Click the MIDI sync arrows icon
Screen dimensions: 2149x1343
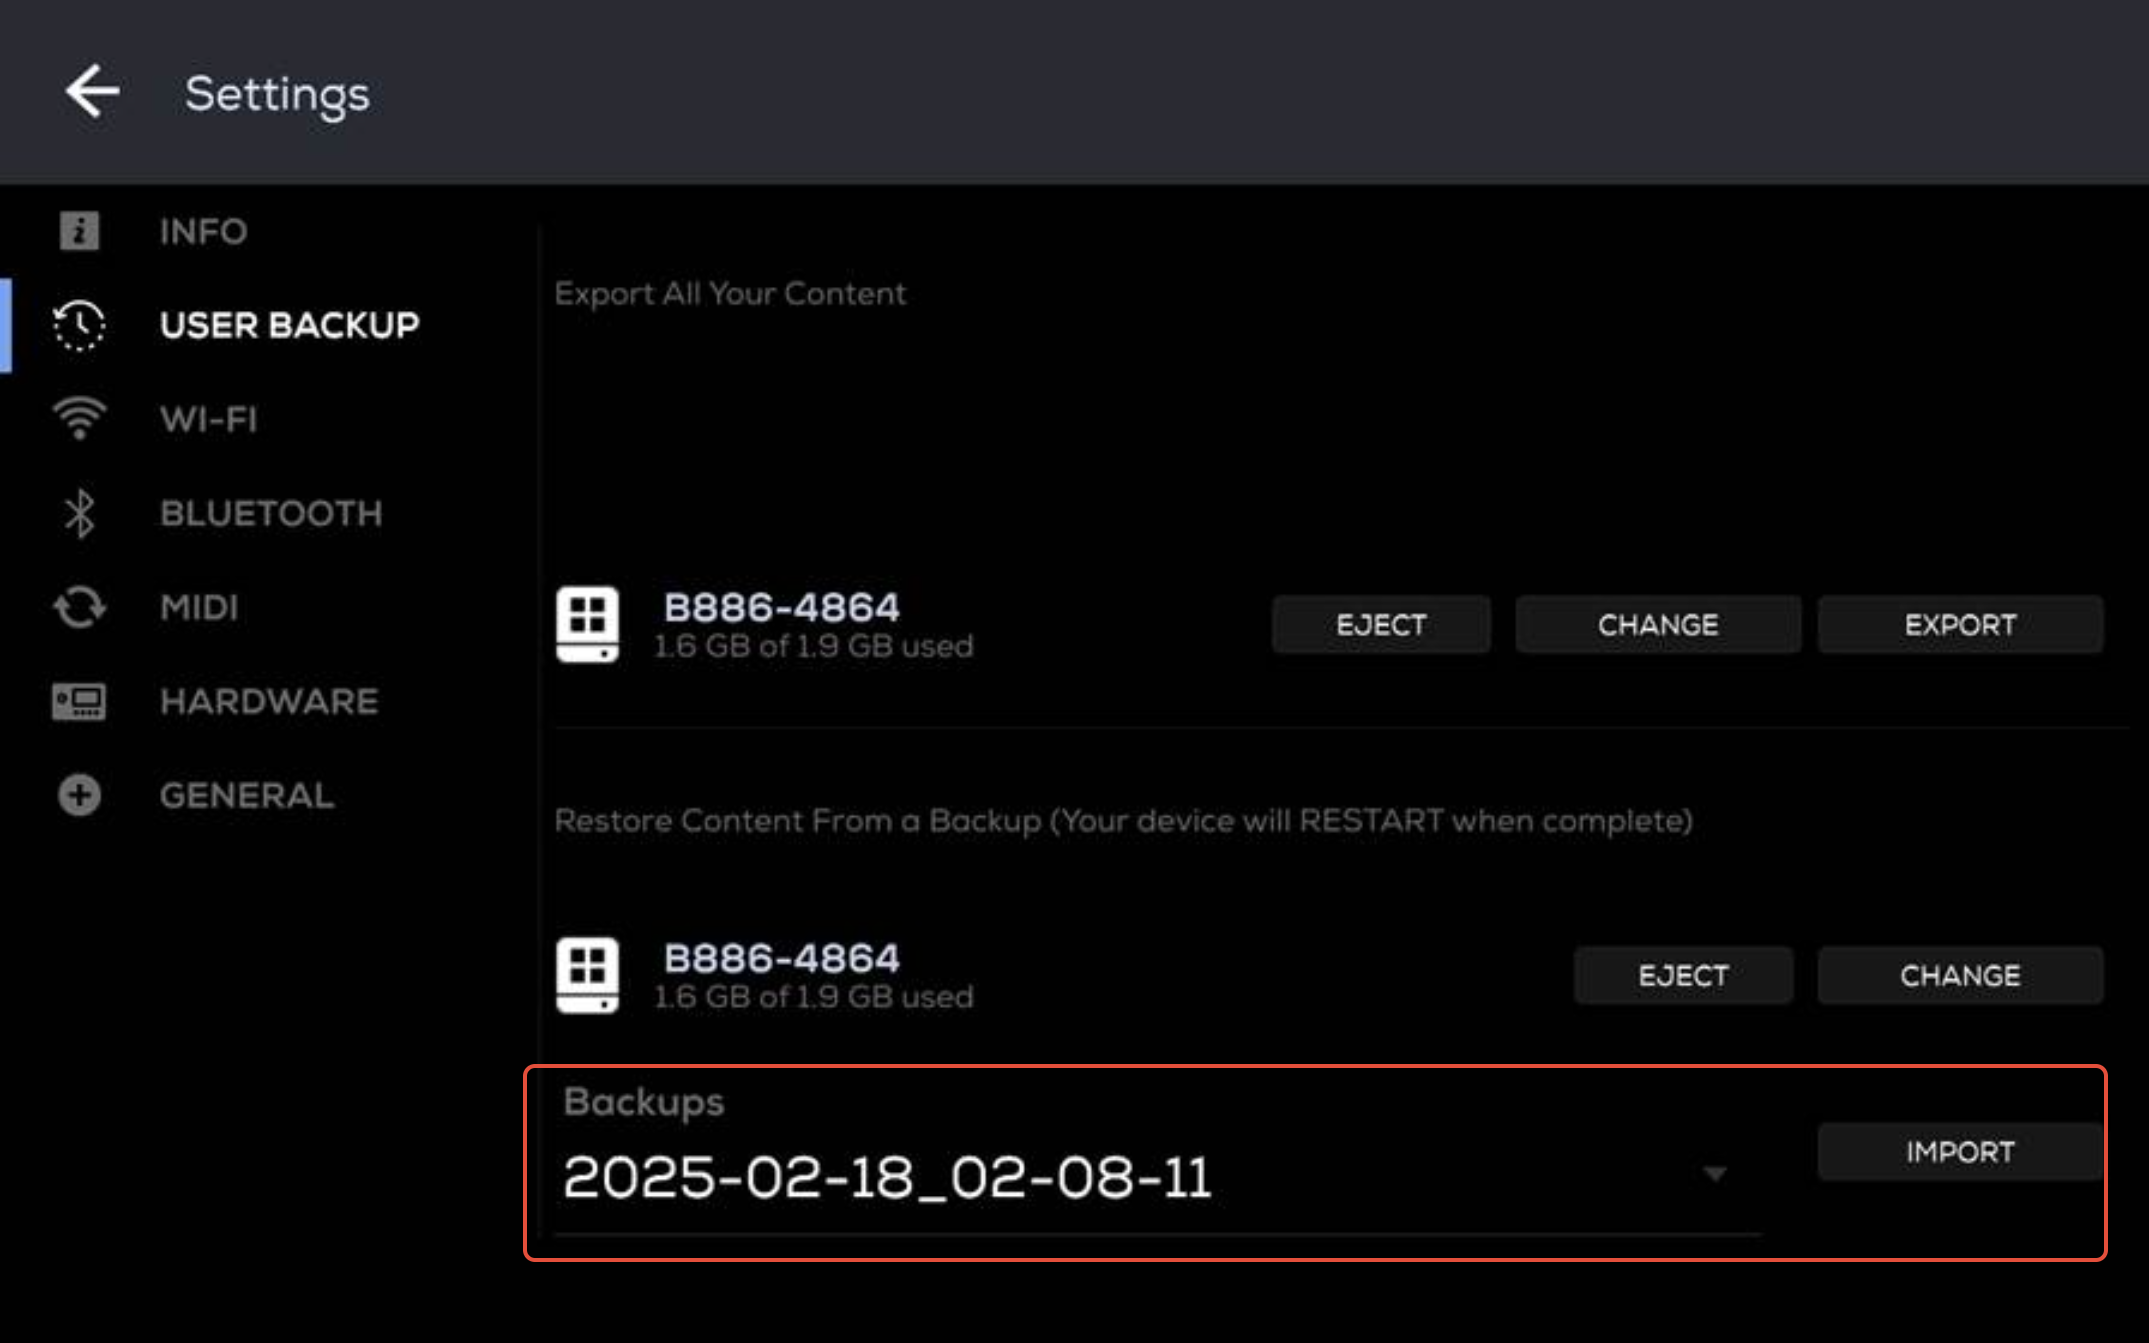79,607
